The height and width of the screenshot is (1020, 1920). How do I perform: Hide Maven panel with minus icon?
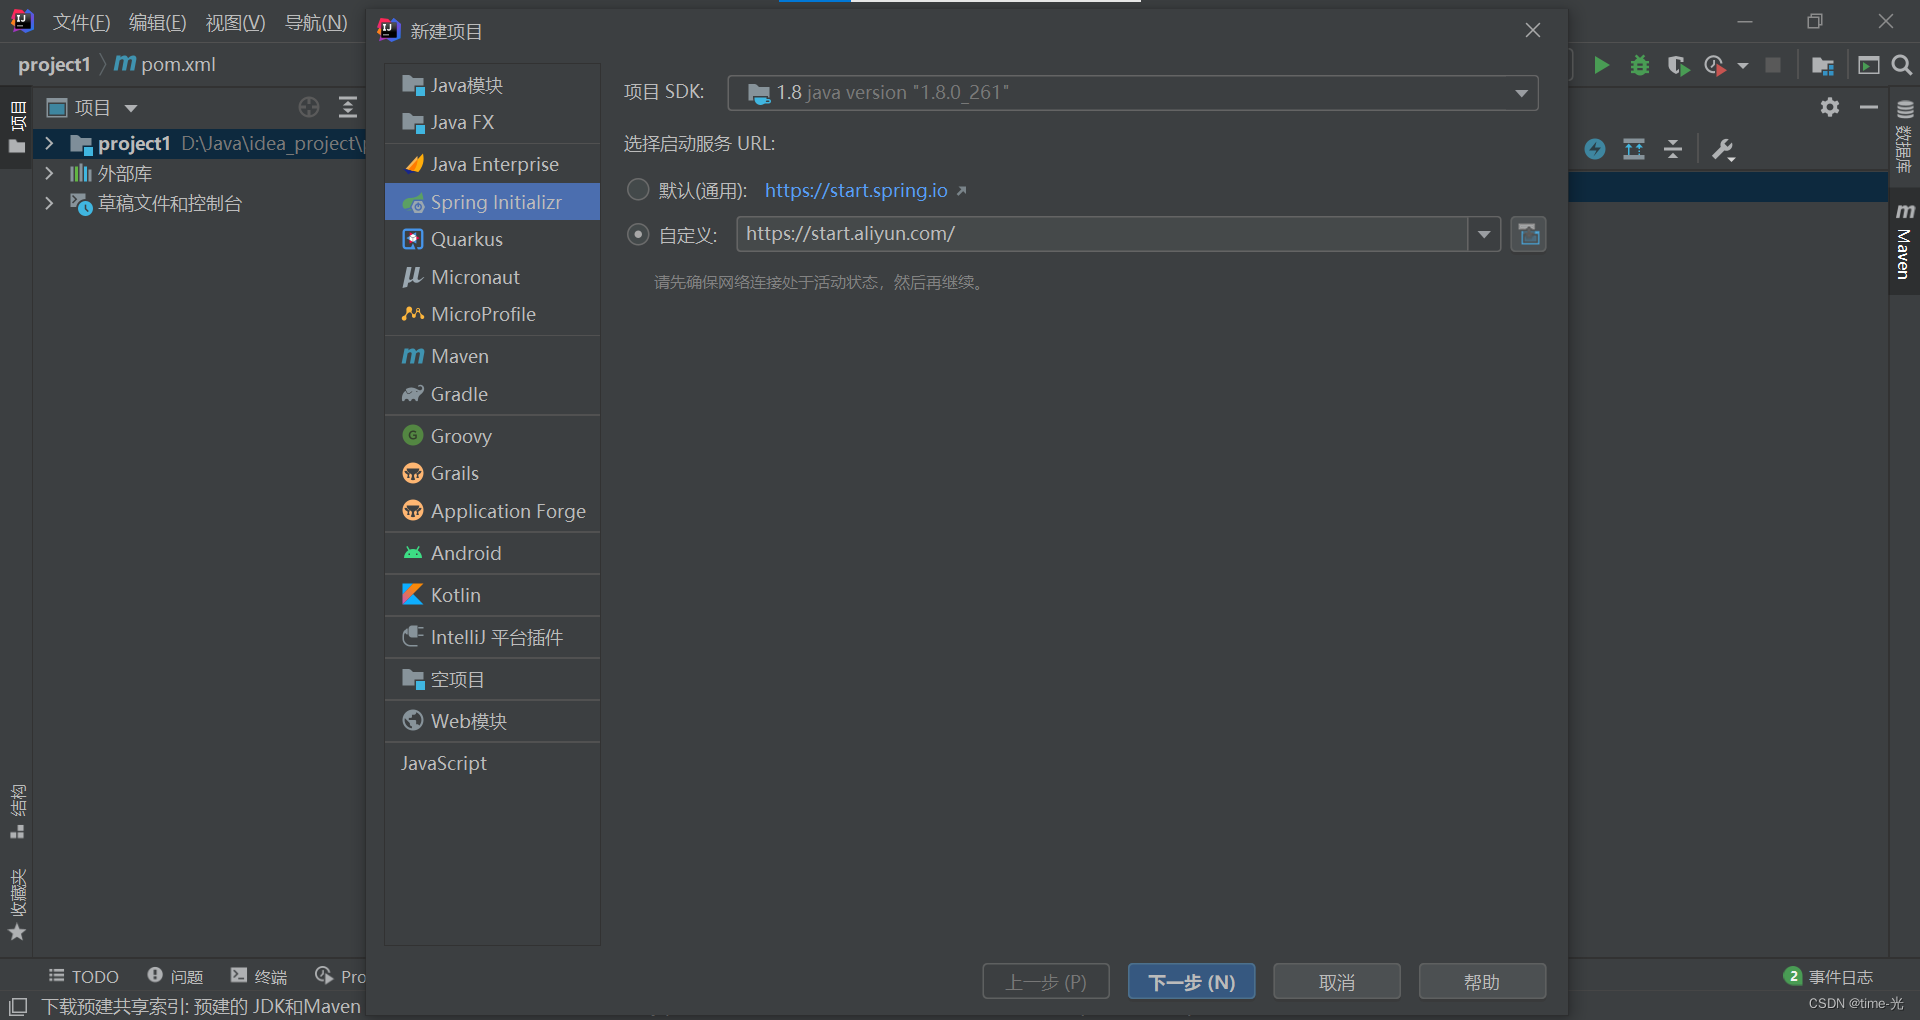1868,107
